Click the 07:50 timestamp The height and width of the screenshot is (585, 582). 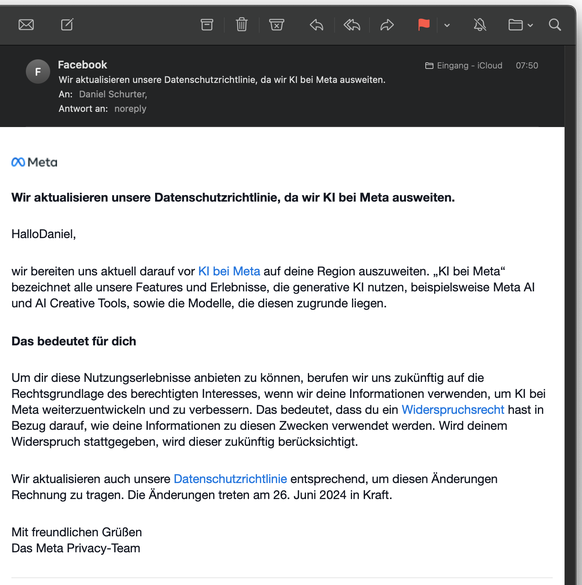pos(527,66)
